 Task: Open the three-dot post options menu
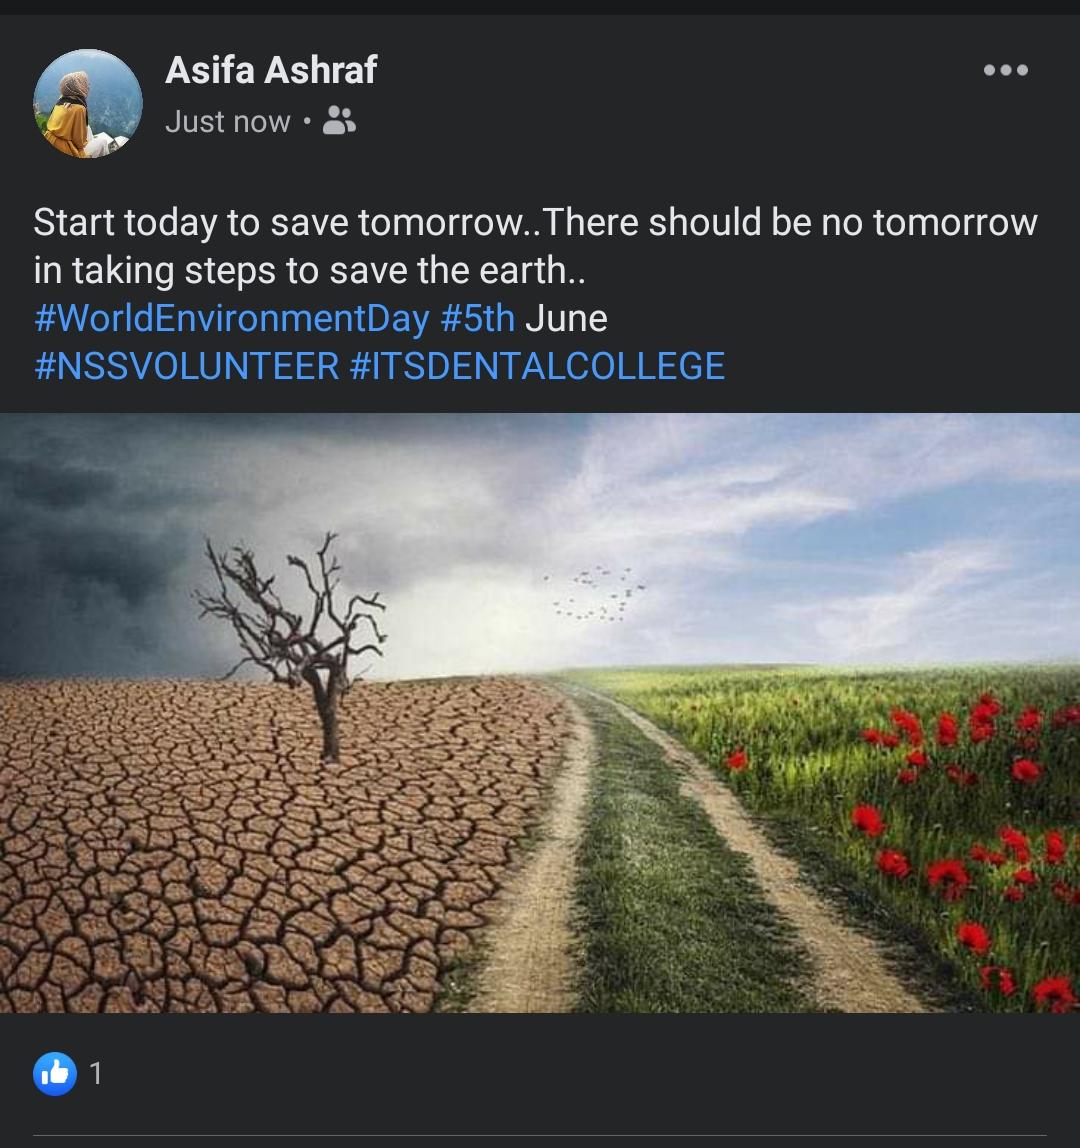tap(1005, 70)
